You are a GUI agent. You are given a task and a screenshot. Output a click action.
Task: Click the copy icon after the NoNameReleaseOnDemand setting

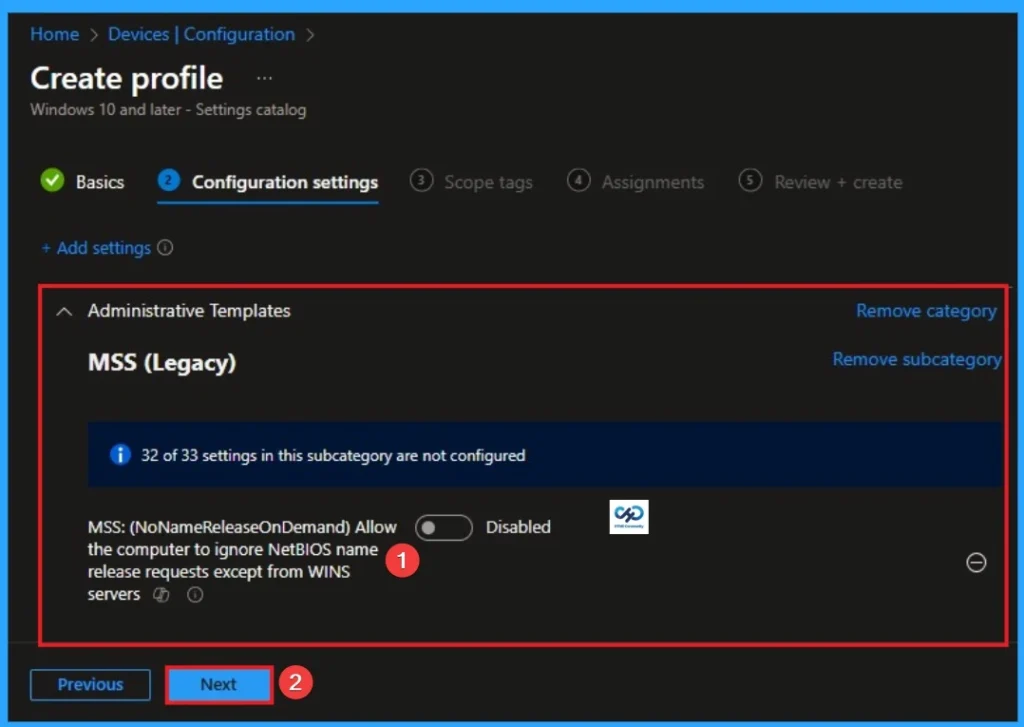[x=161, y=594]
